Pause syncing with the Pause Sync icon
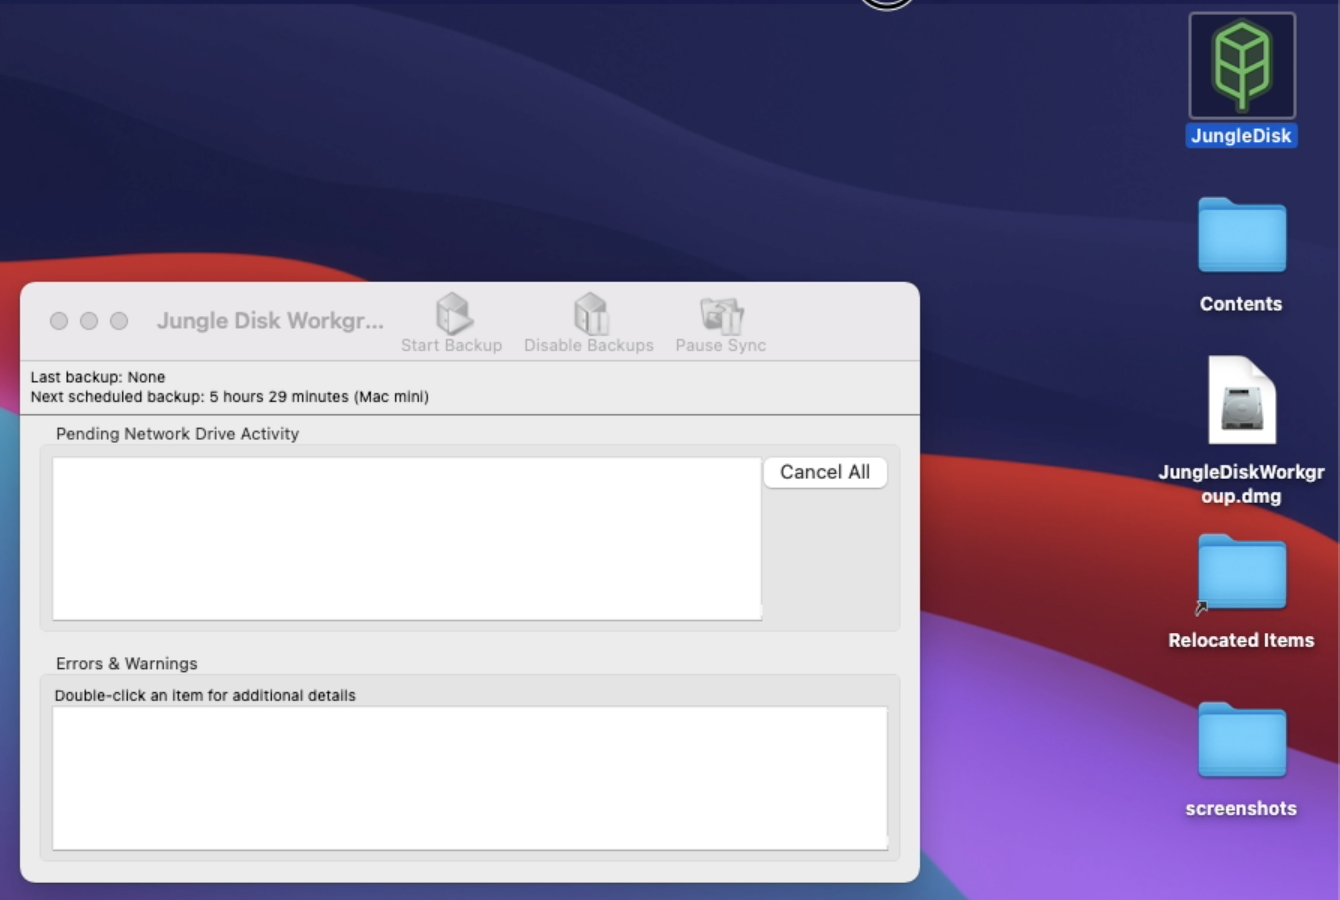This screenshot has height=900, width=1340. coord(720,323)
